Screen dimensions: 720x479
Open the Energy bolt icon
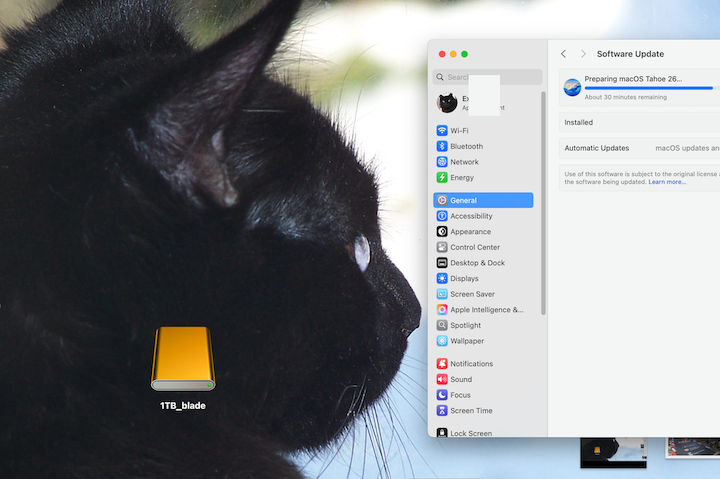pos(442,177)
